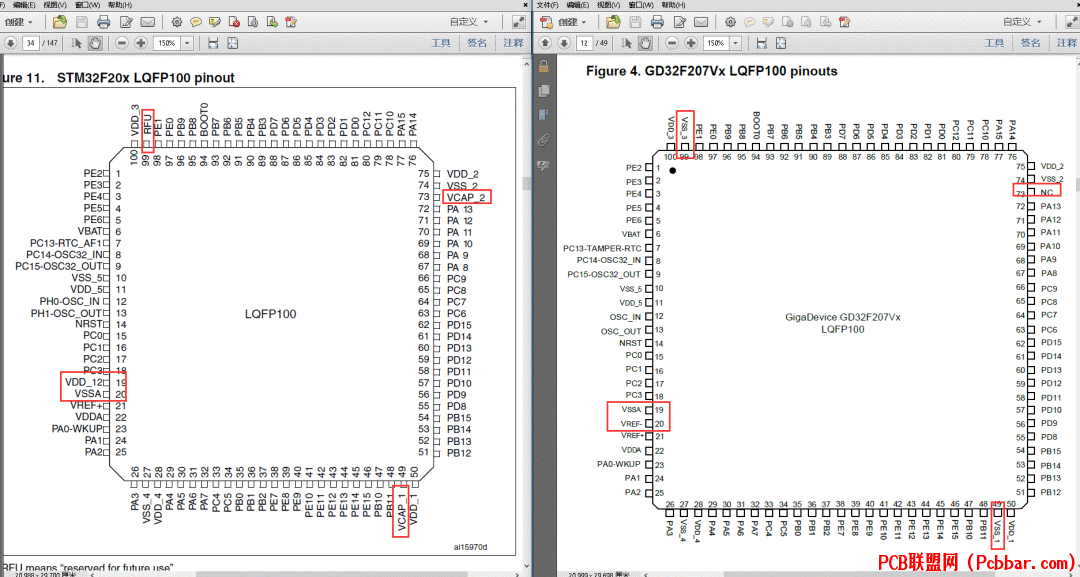Open security lock panel in right sidebar
Image resolution: width=1080 pixels, height=577 pixels.
pos(543,67)
